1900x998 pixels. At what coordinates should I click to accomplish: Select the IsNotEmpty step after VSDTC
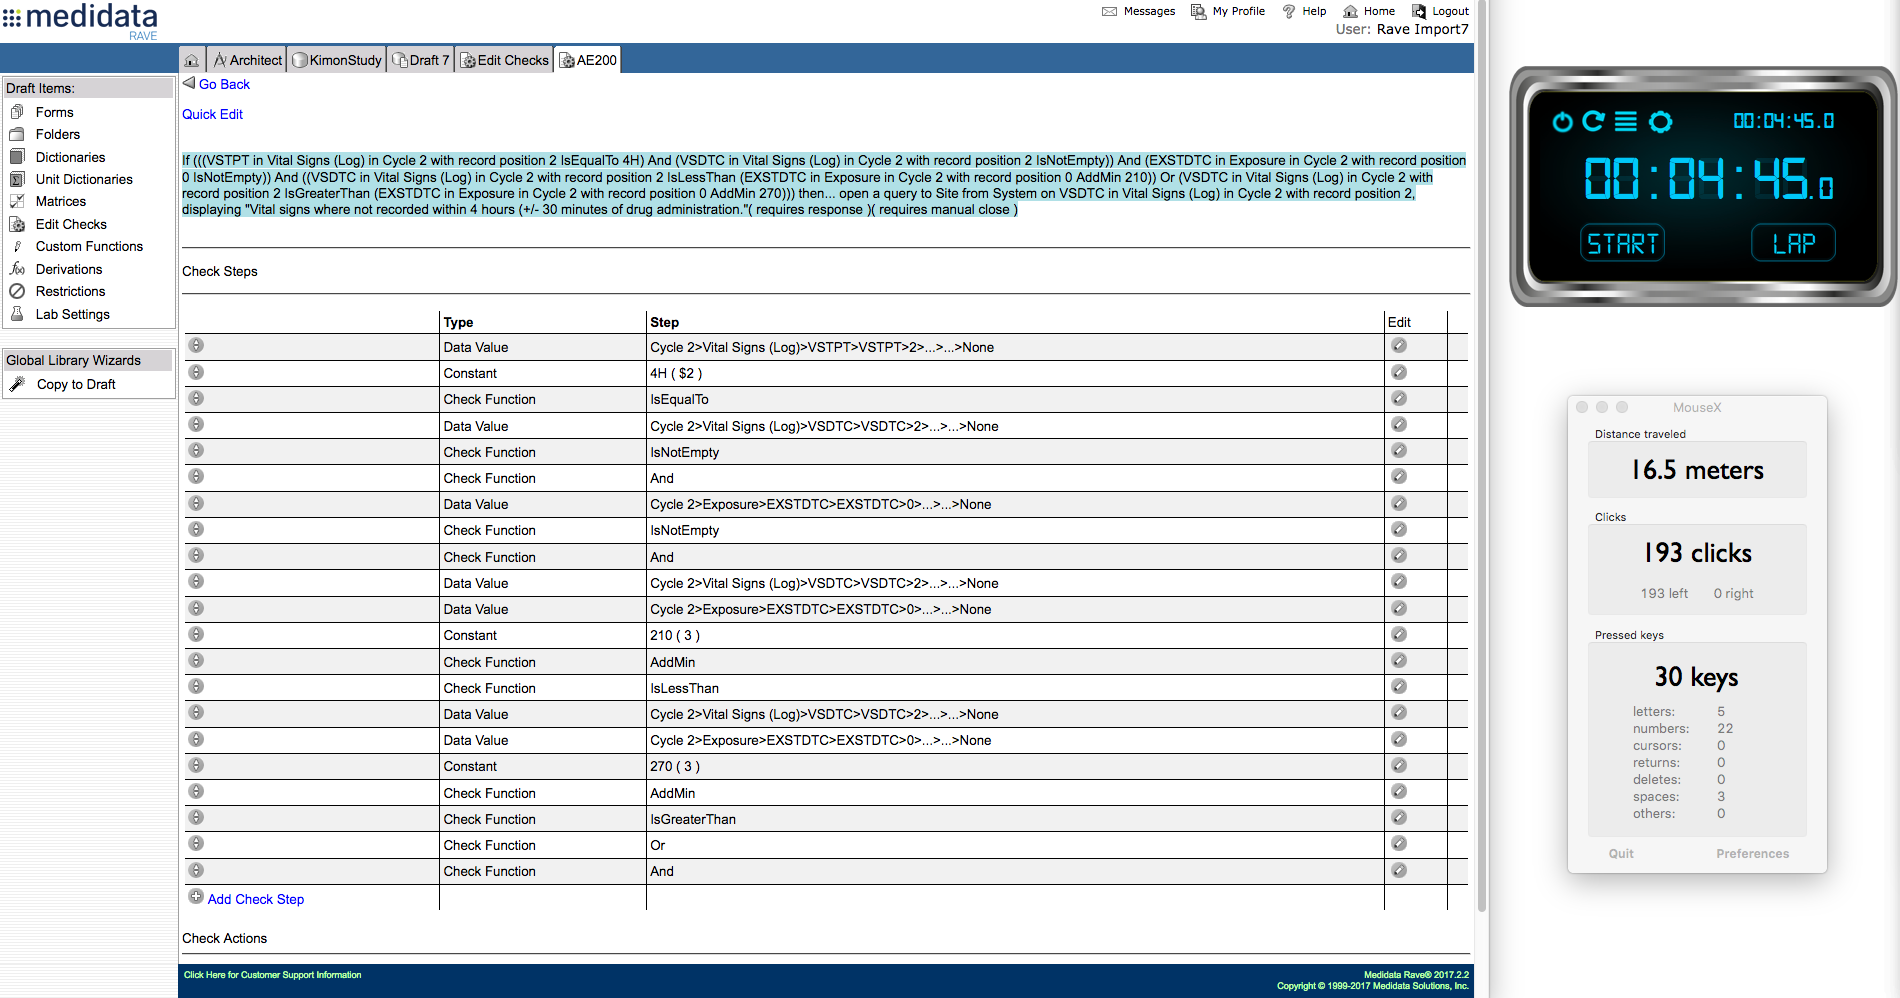[x=684, y=452]
